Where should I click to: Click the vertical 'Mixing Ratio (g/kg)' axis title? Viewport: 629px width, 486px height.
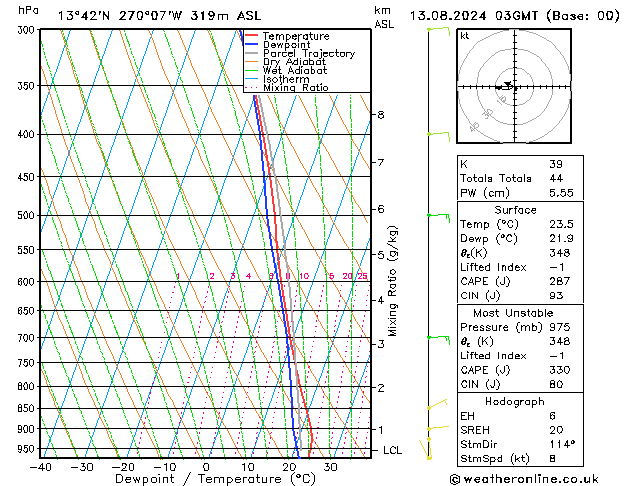(392, 281)
